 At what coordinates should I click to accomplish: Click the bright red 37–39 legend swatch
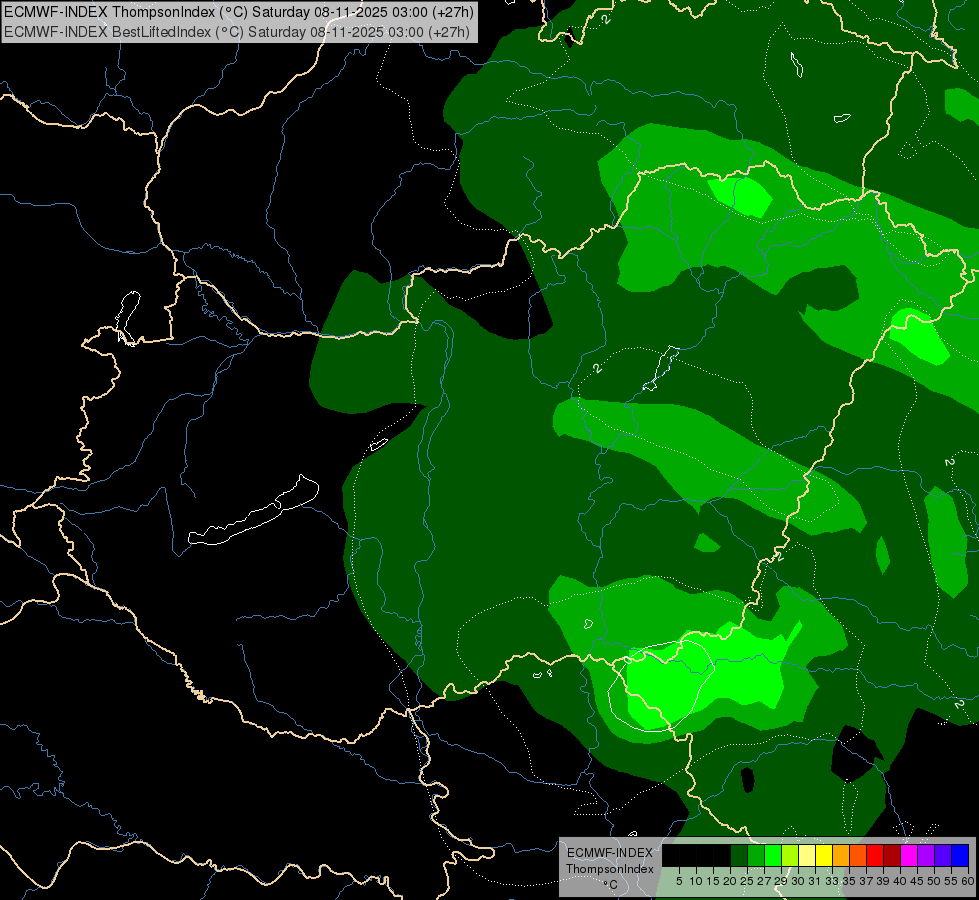(x=875, y=855)
